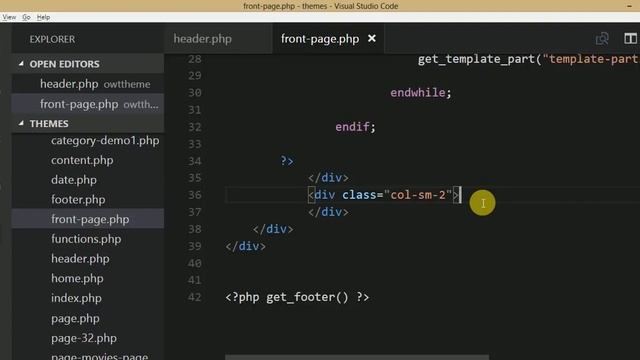This screenshot has height=360, width=640.
Task: Click the endif; statement on line 32
Action: [356, 127]
